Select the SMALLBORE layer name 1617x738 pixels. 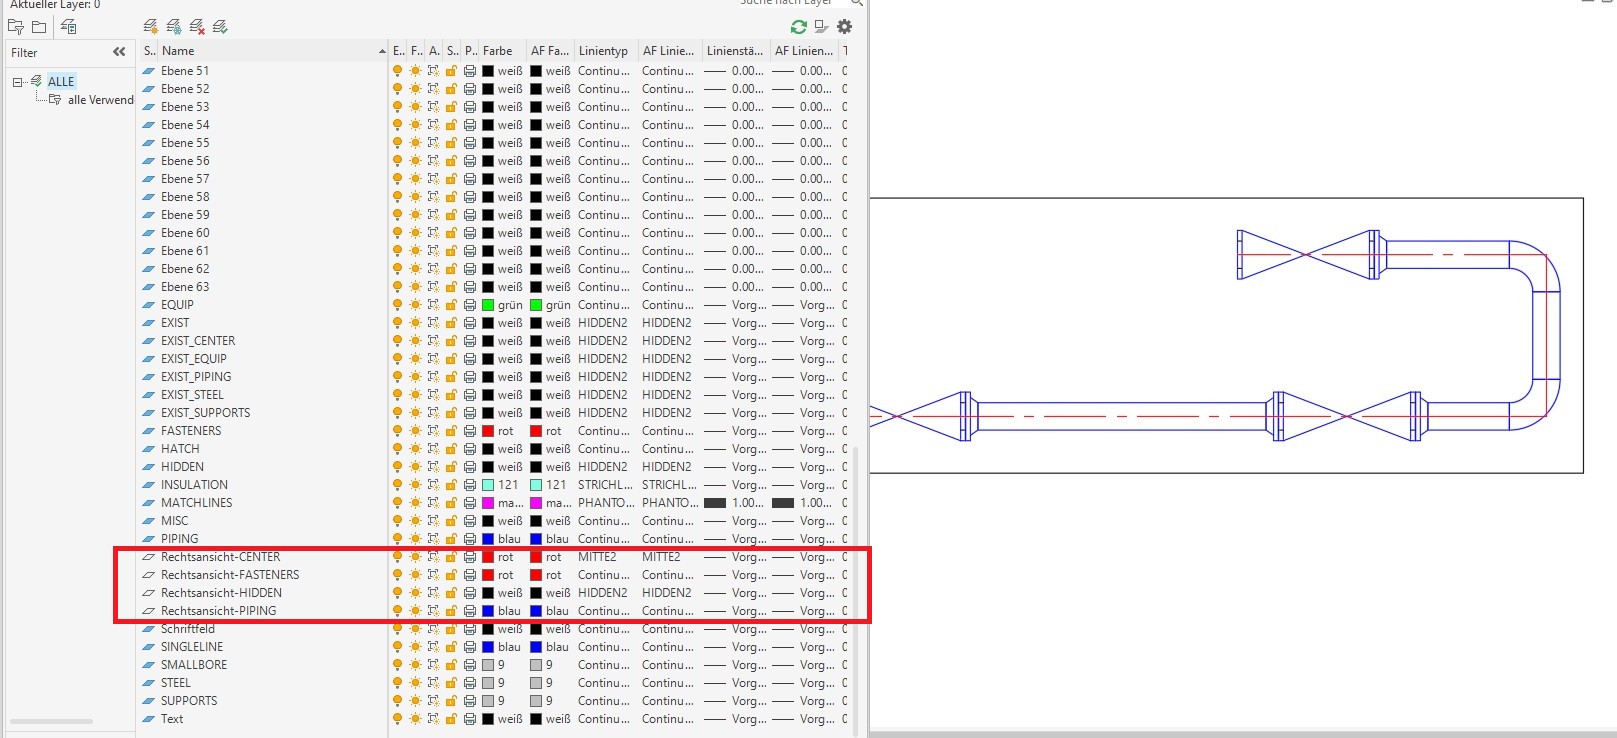pos(194,665)
